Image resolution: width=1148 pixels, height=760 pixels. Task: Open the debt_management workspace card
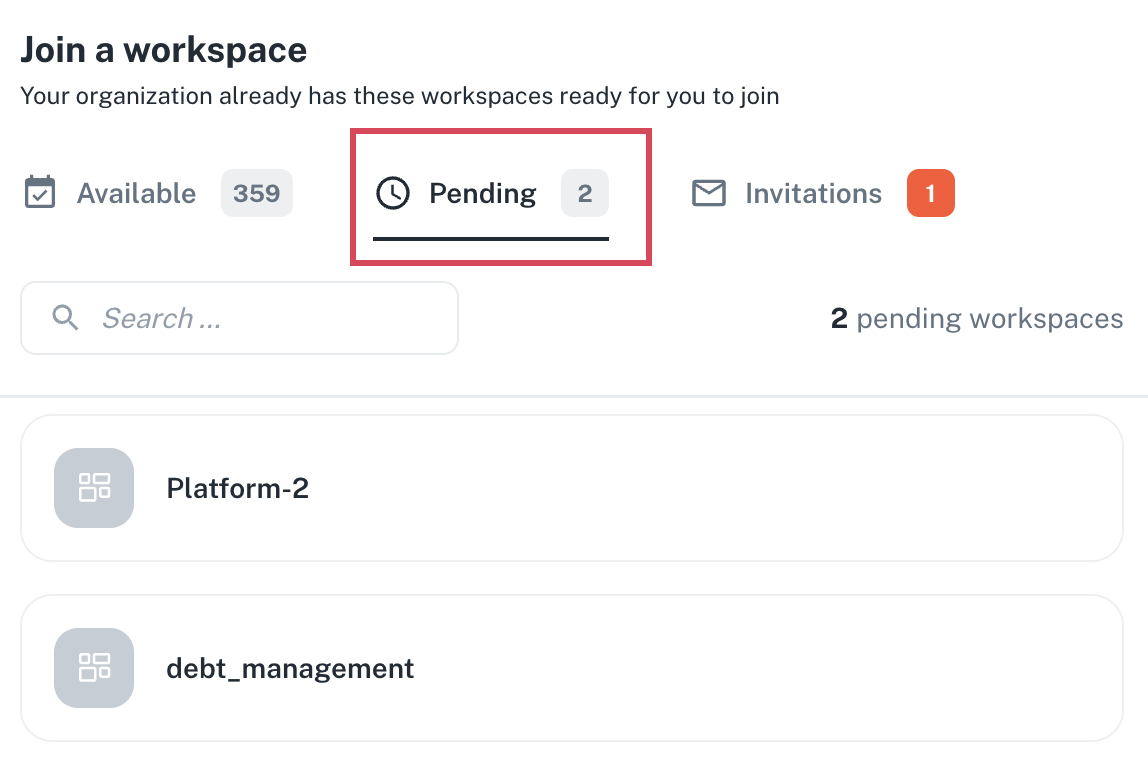pyautogui.click(x=572, y=668)
